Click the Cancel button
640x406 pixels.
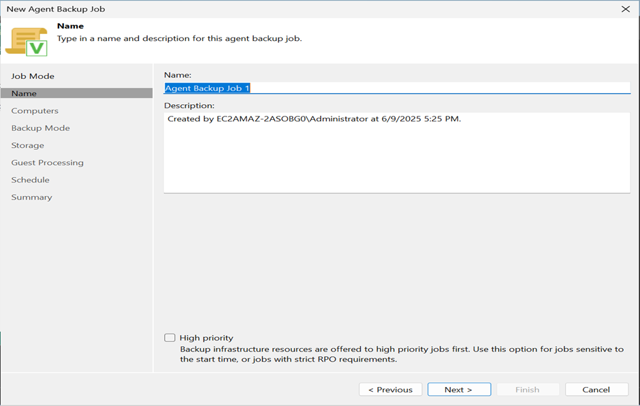coord(596,390)
